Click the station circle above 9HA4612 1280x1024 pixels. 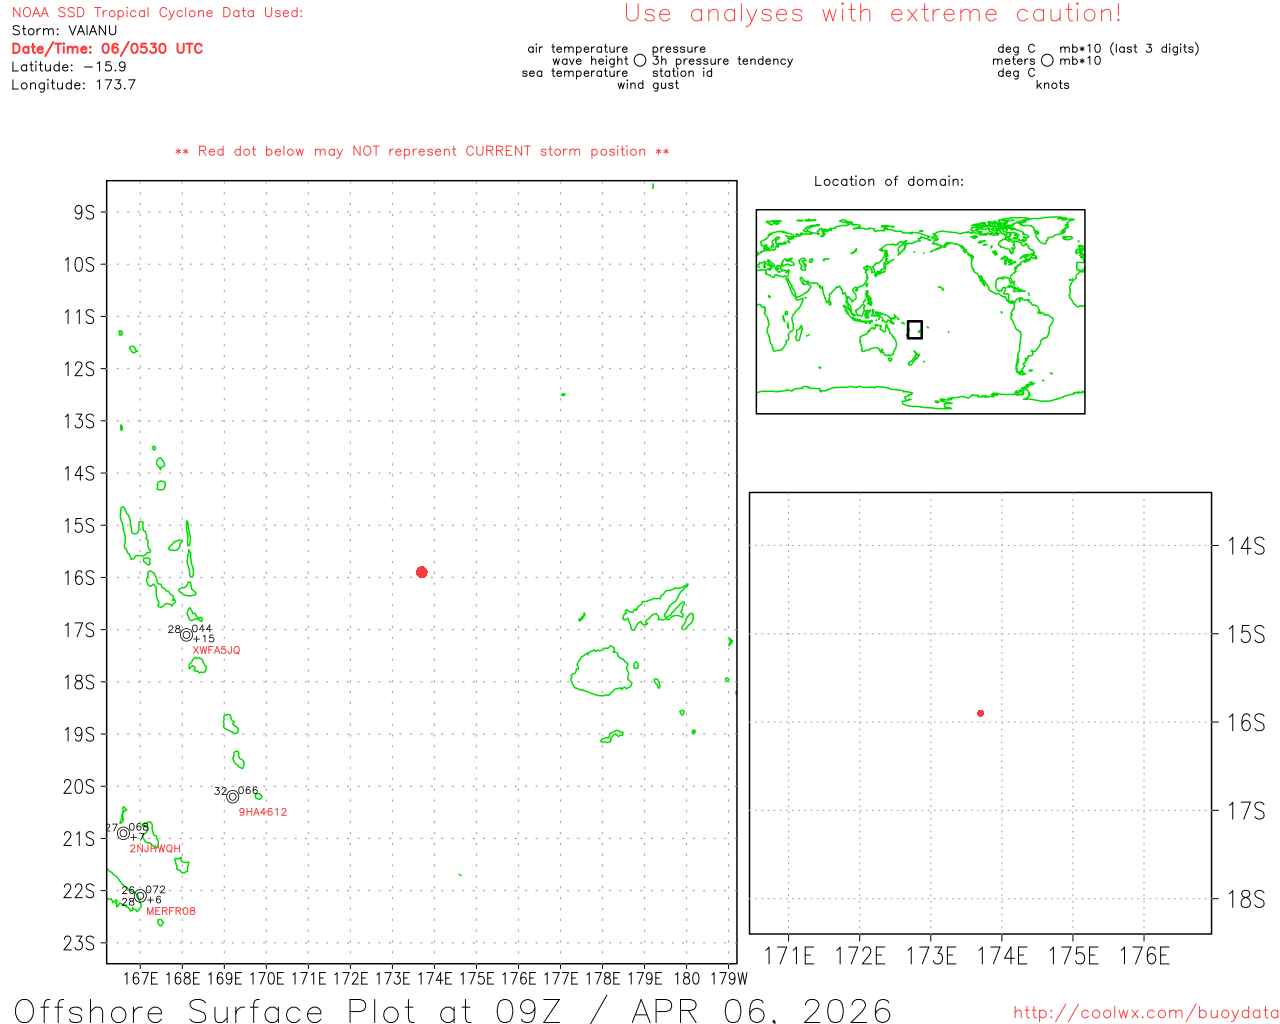[x=233, y=797]
